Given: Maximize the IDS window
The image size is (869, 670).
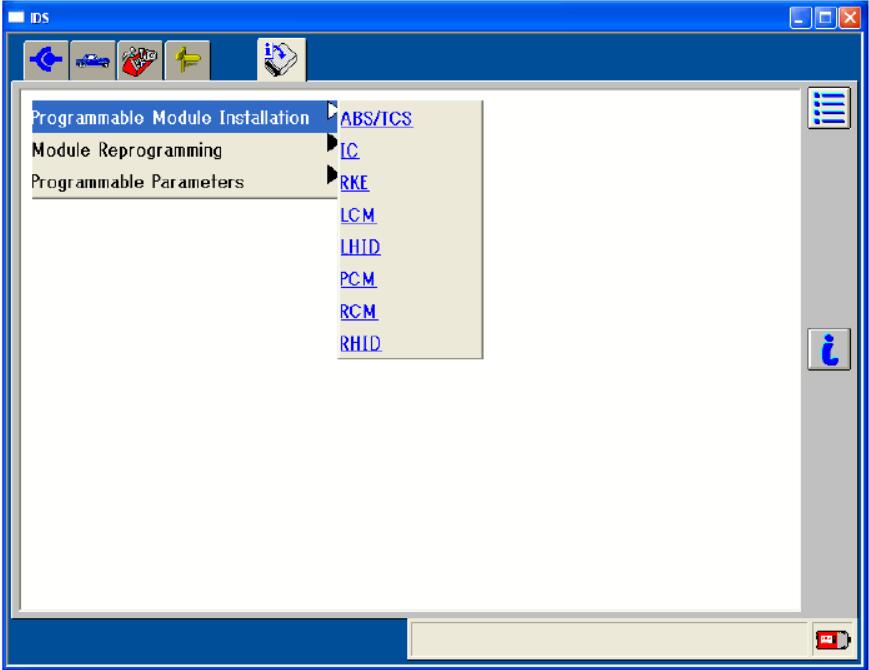Looking at the screenshot, I should [825, 18].
